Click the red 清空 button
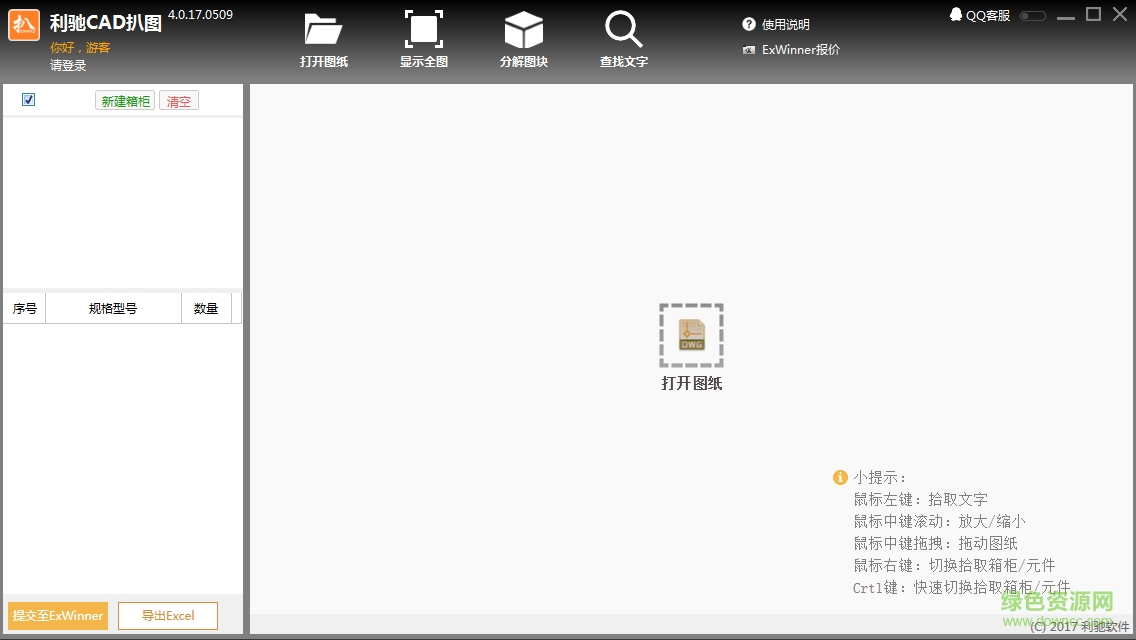Viewport: 1136px width, 640px height. (179, 101)
